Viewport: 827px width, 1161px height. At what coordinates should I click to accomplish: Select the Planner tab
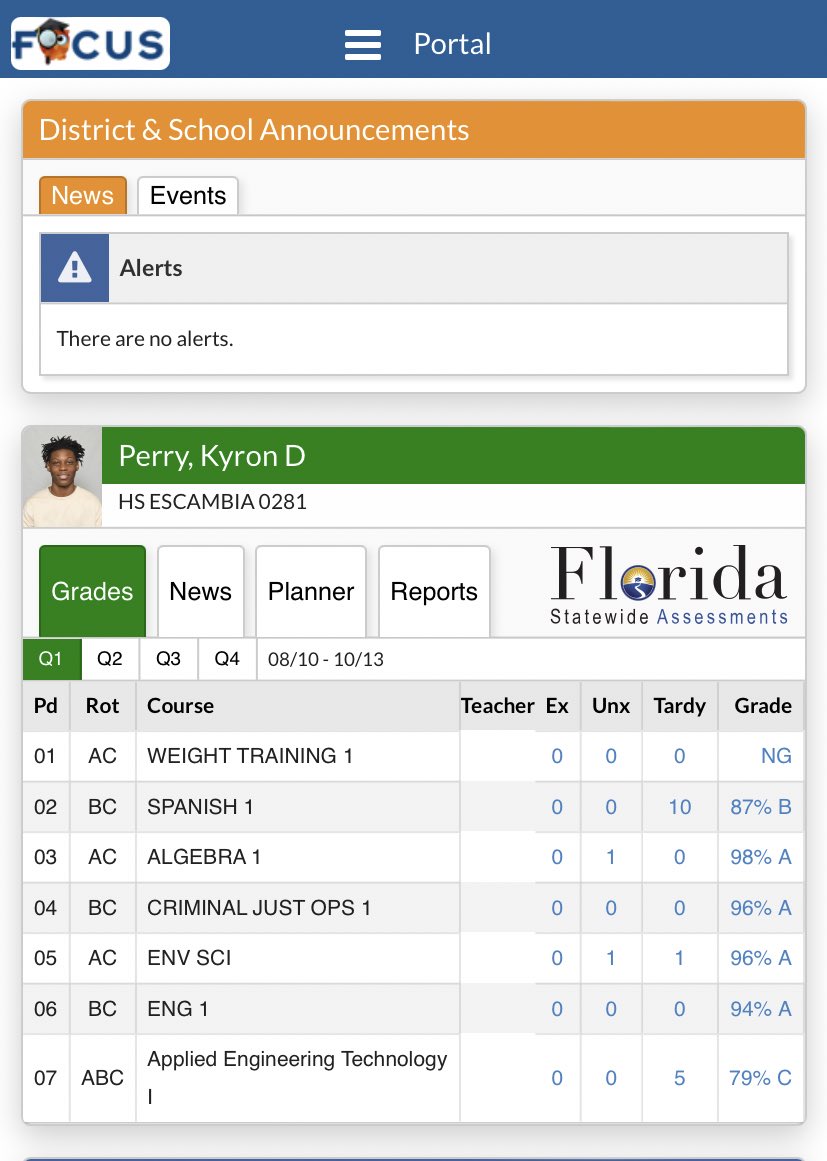pyautogui.click(x=310, y=591)
